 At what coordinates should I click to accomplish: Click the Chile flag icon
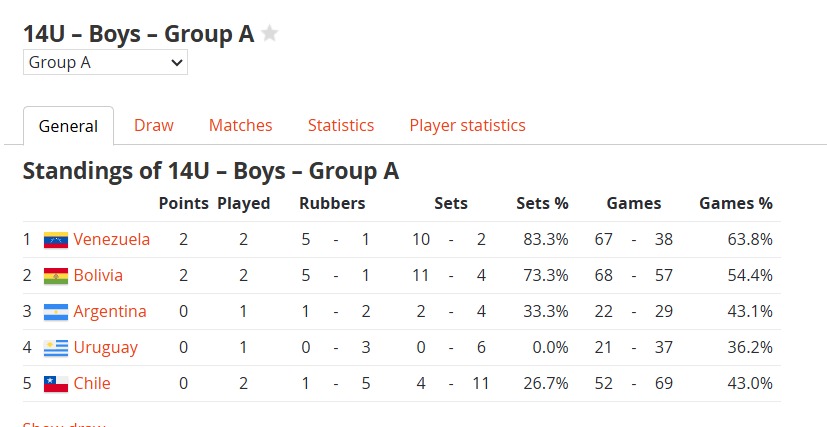(56, 384)
